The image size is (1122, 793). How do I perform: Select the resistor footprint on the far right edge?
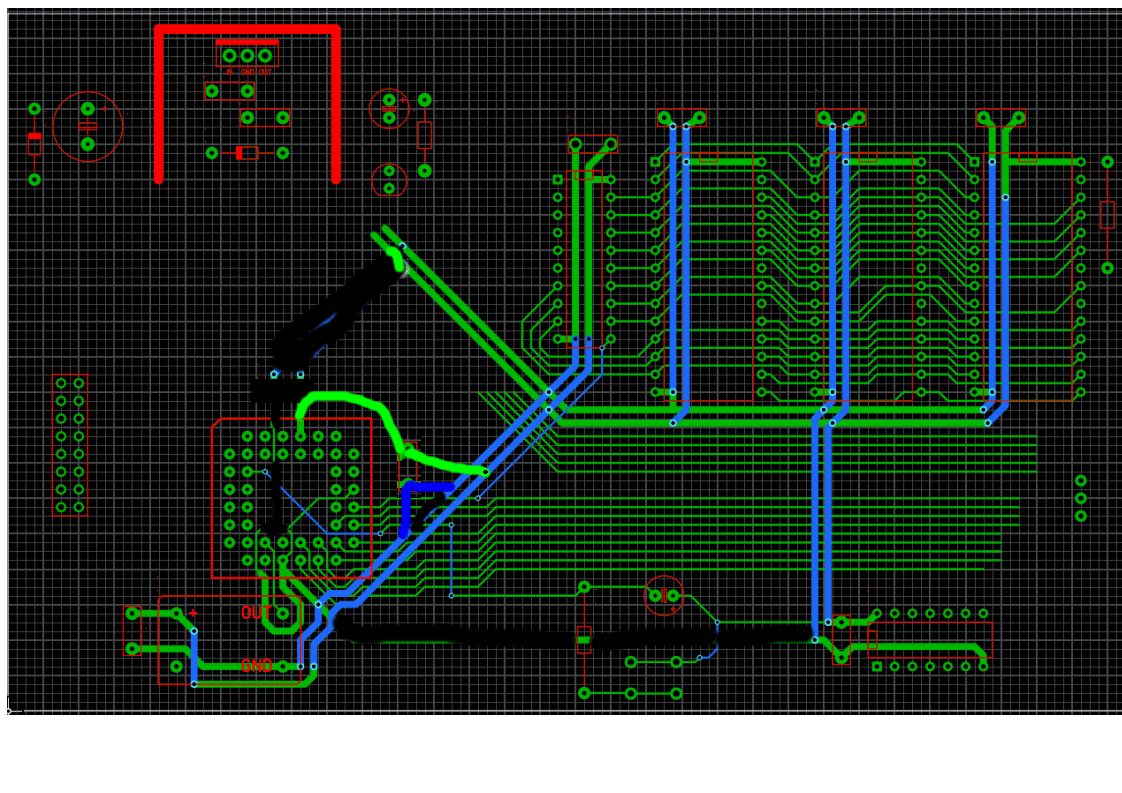click(1107, 215)
